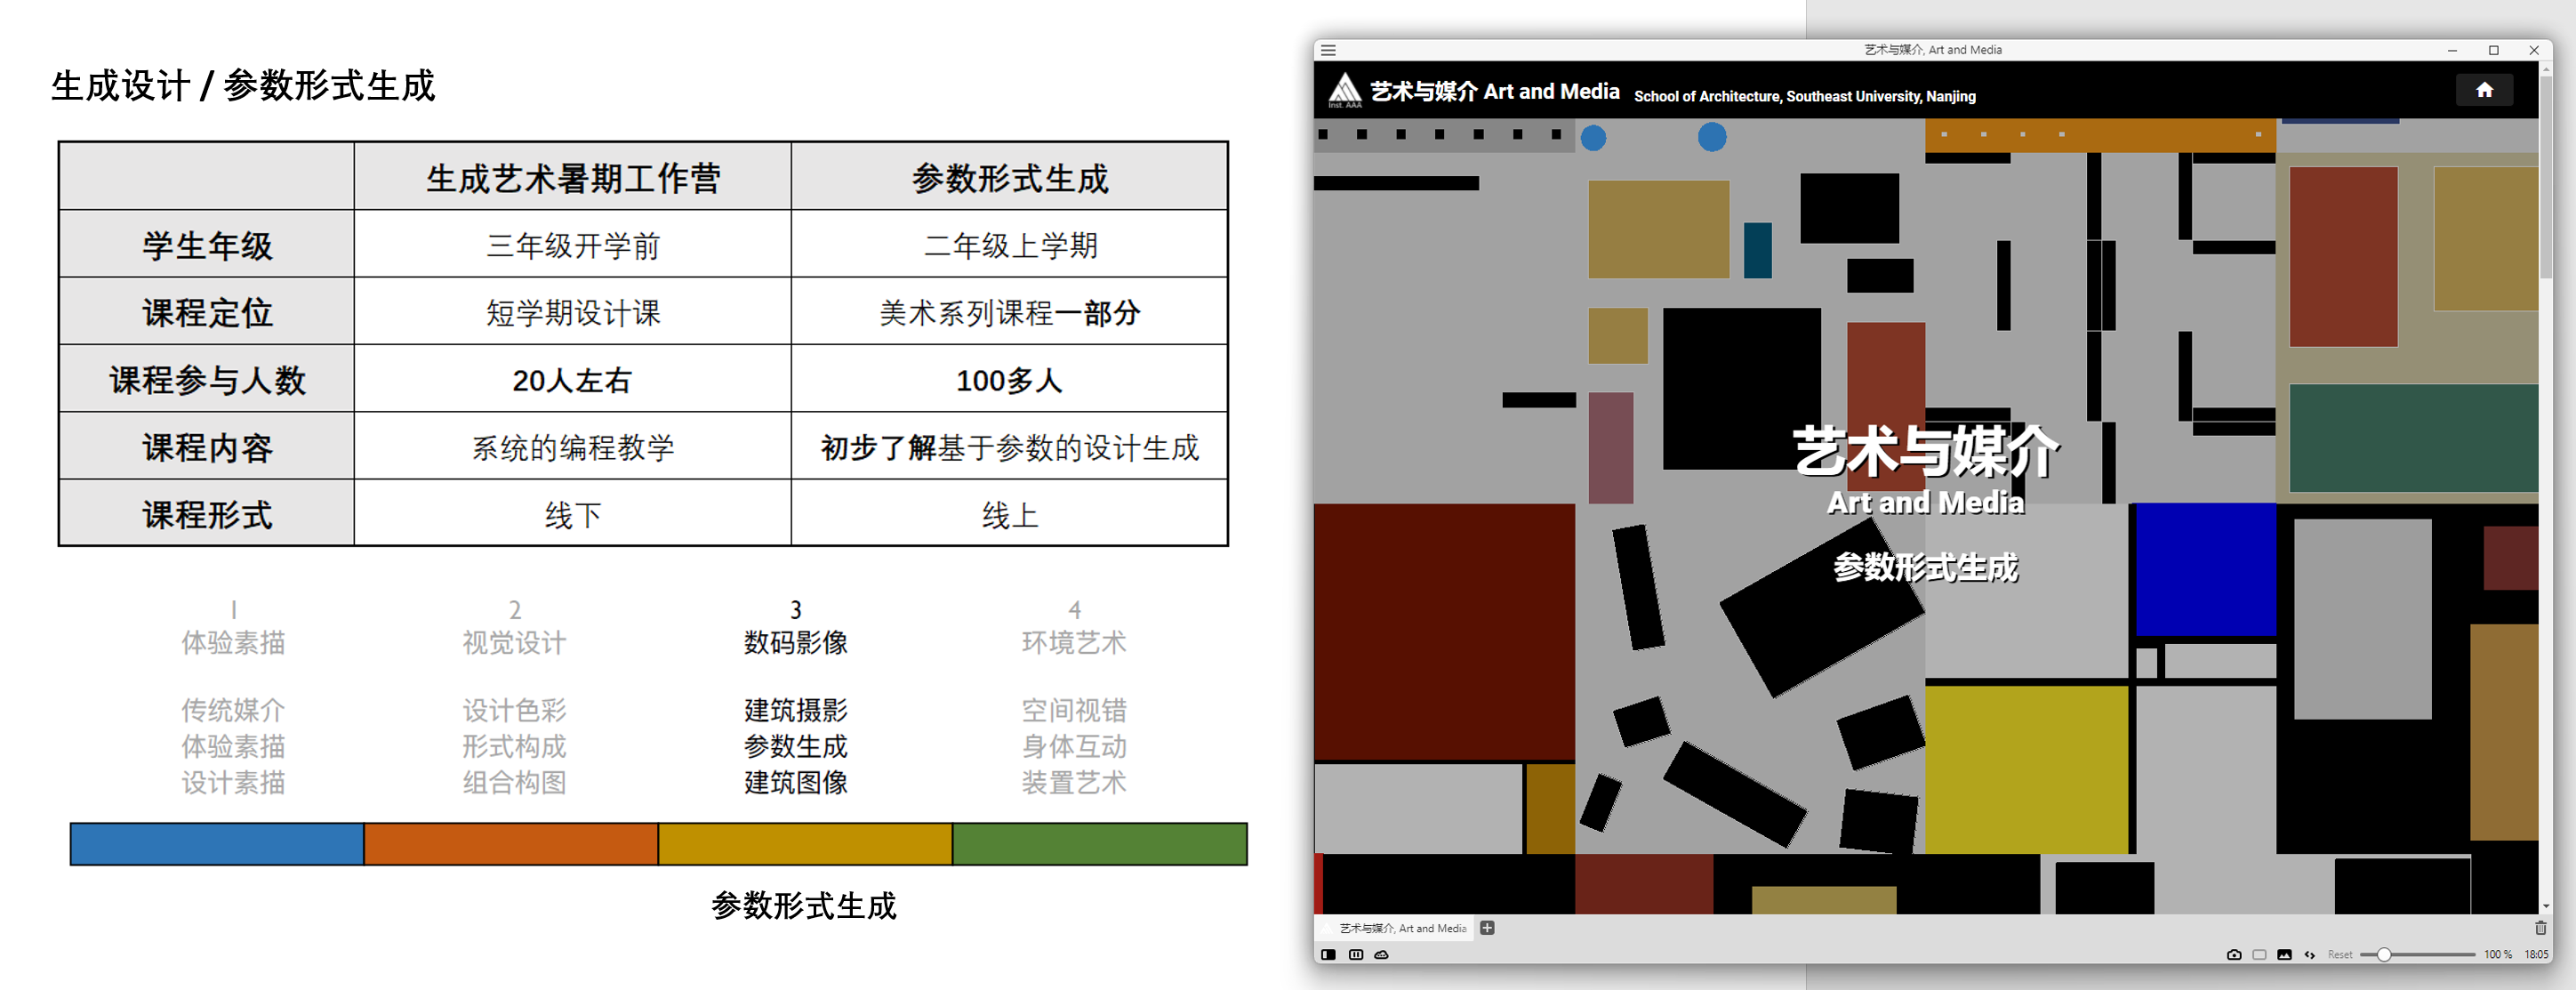Close the Art and Media window

point(2533,50)
